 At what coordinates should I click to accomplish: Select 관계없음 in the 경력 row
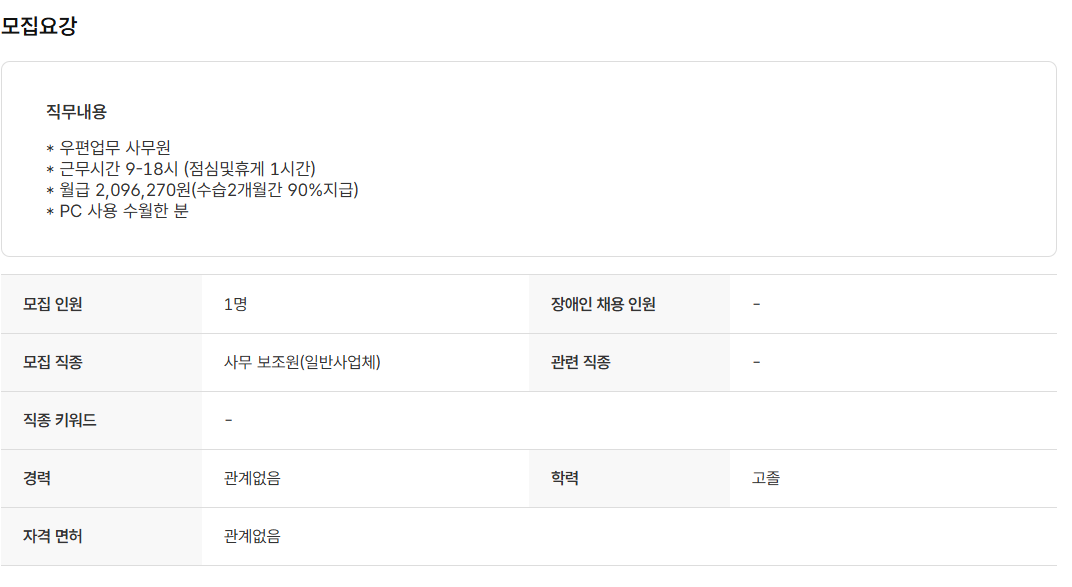tap(252, 478)
